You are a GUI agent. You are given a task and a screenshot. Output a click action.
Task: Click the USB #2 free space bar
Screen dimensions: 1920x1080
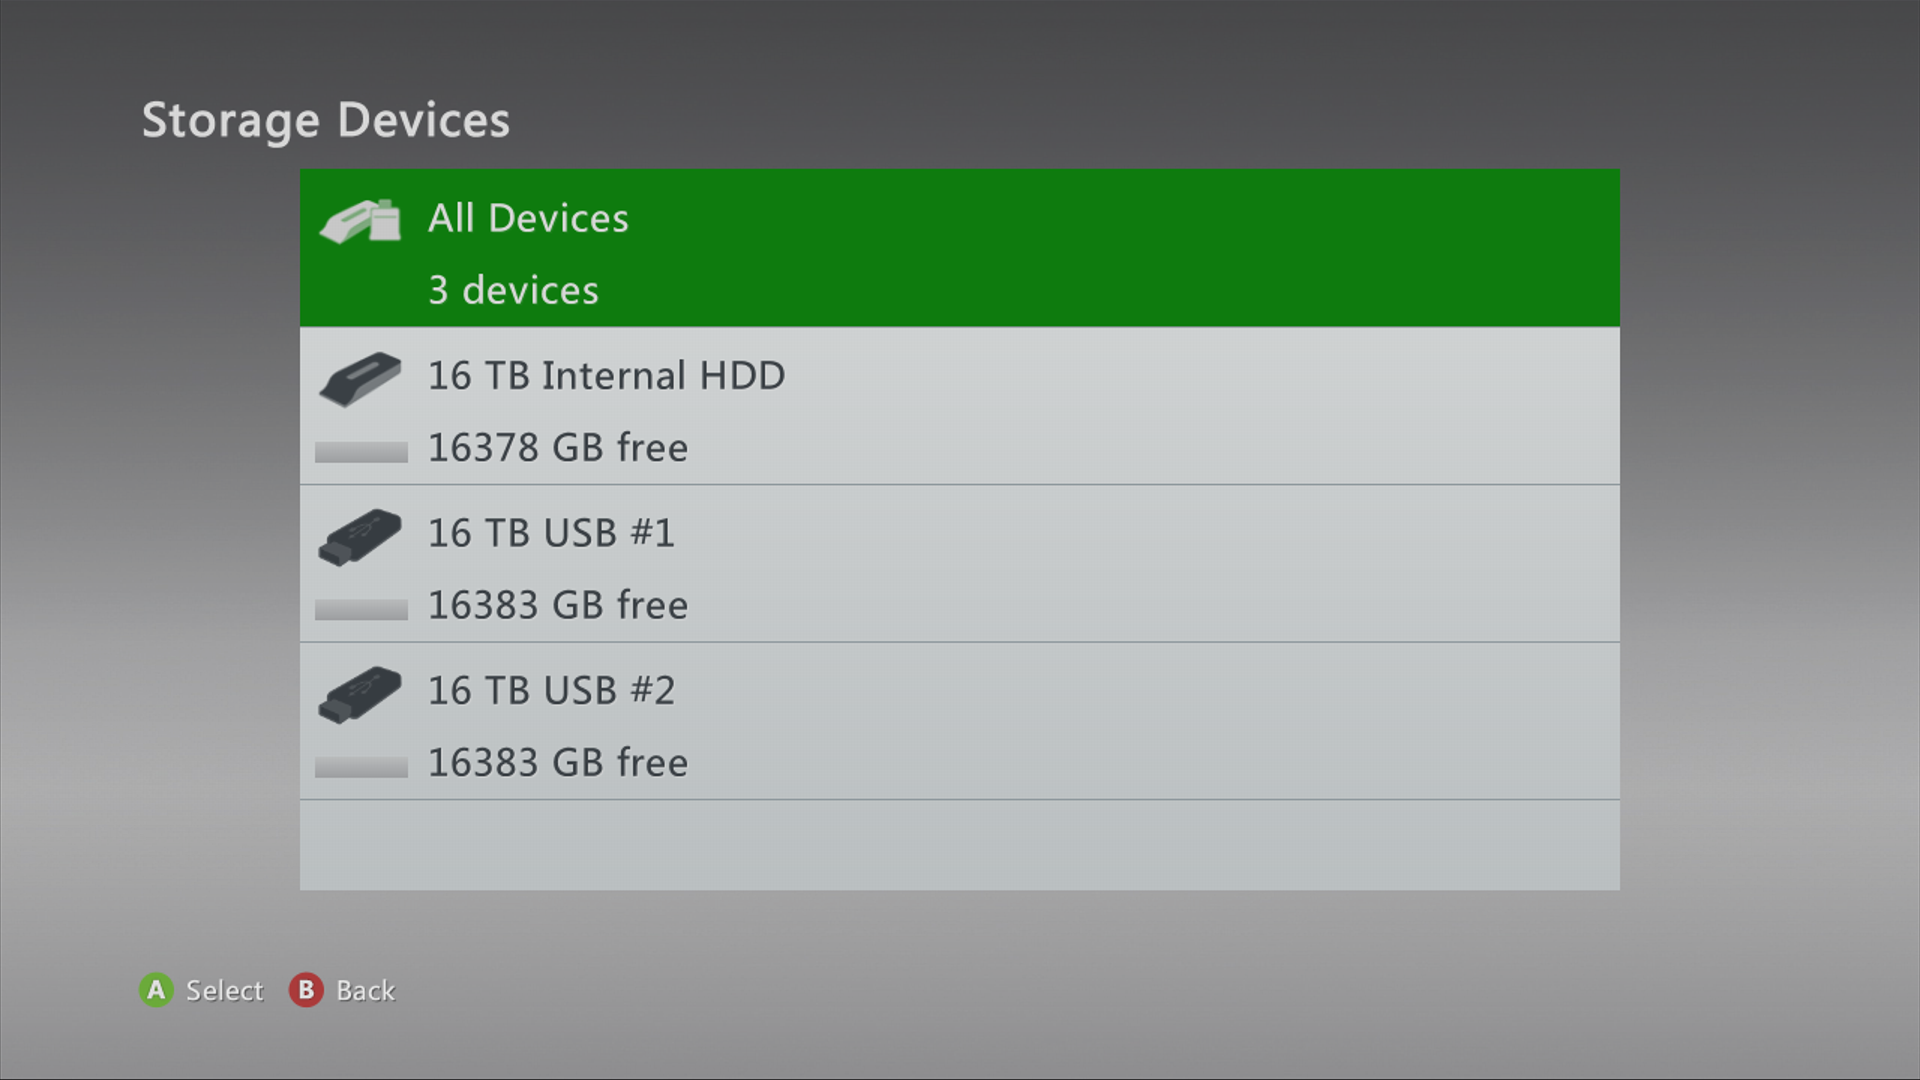pyautogui.click(x=361, y=767)
